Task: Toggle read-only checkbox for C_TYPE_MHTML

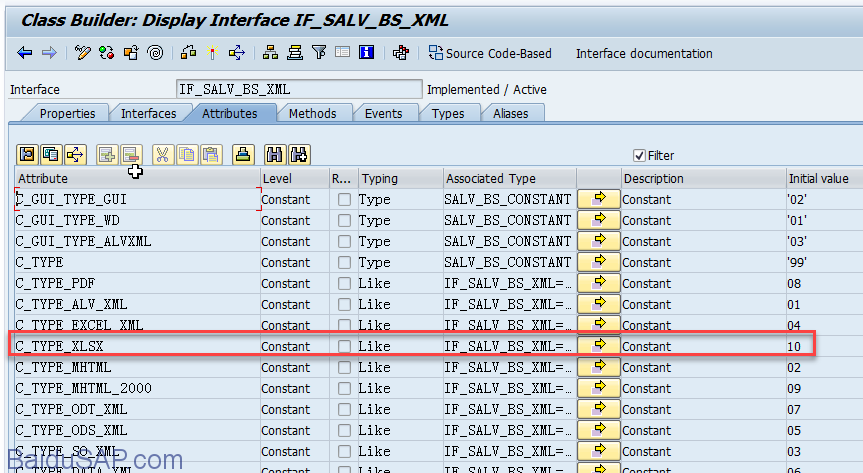Action: tap(345, 367)
